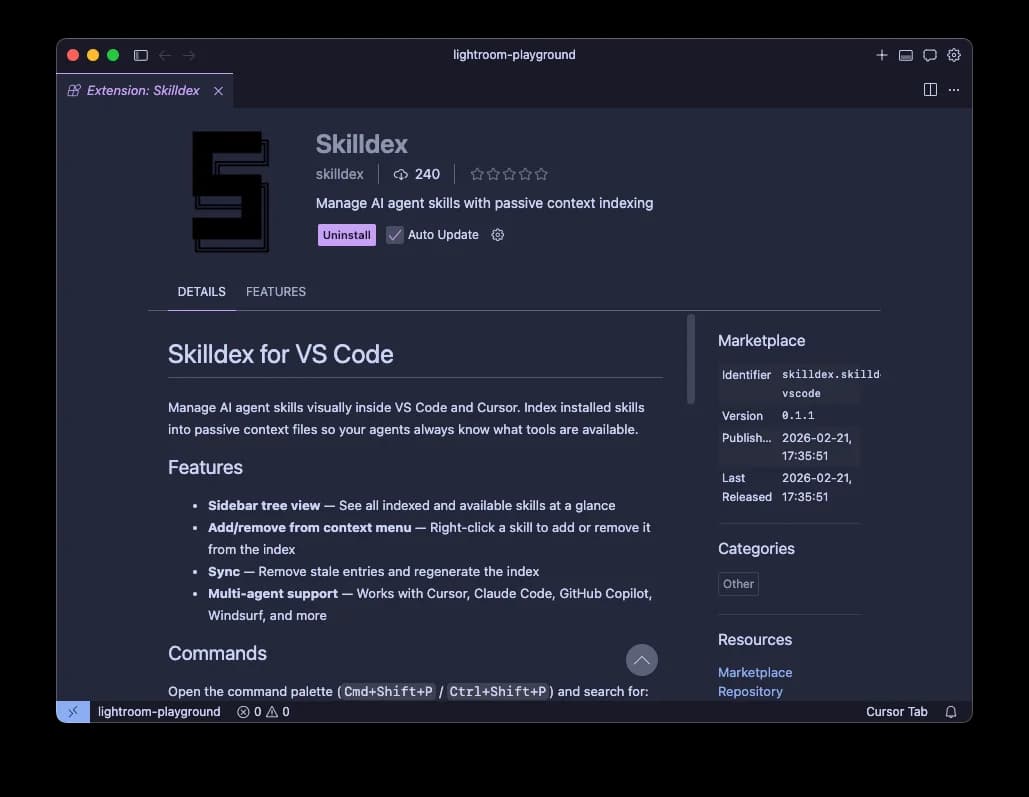The height and width of the screenshot is (797, 1029).
Task: Split the editor with split icon
Action: pos(930,90)
